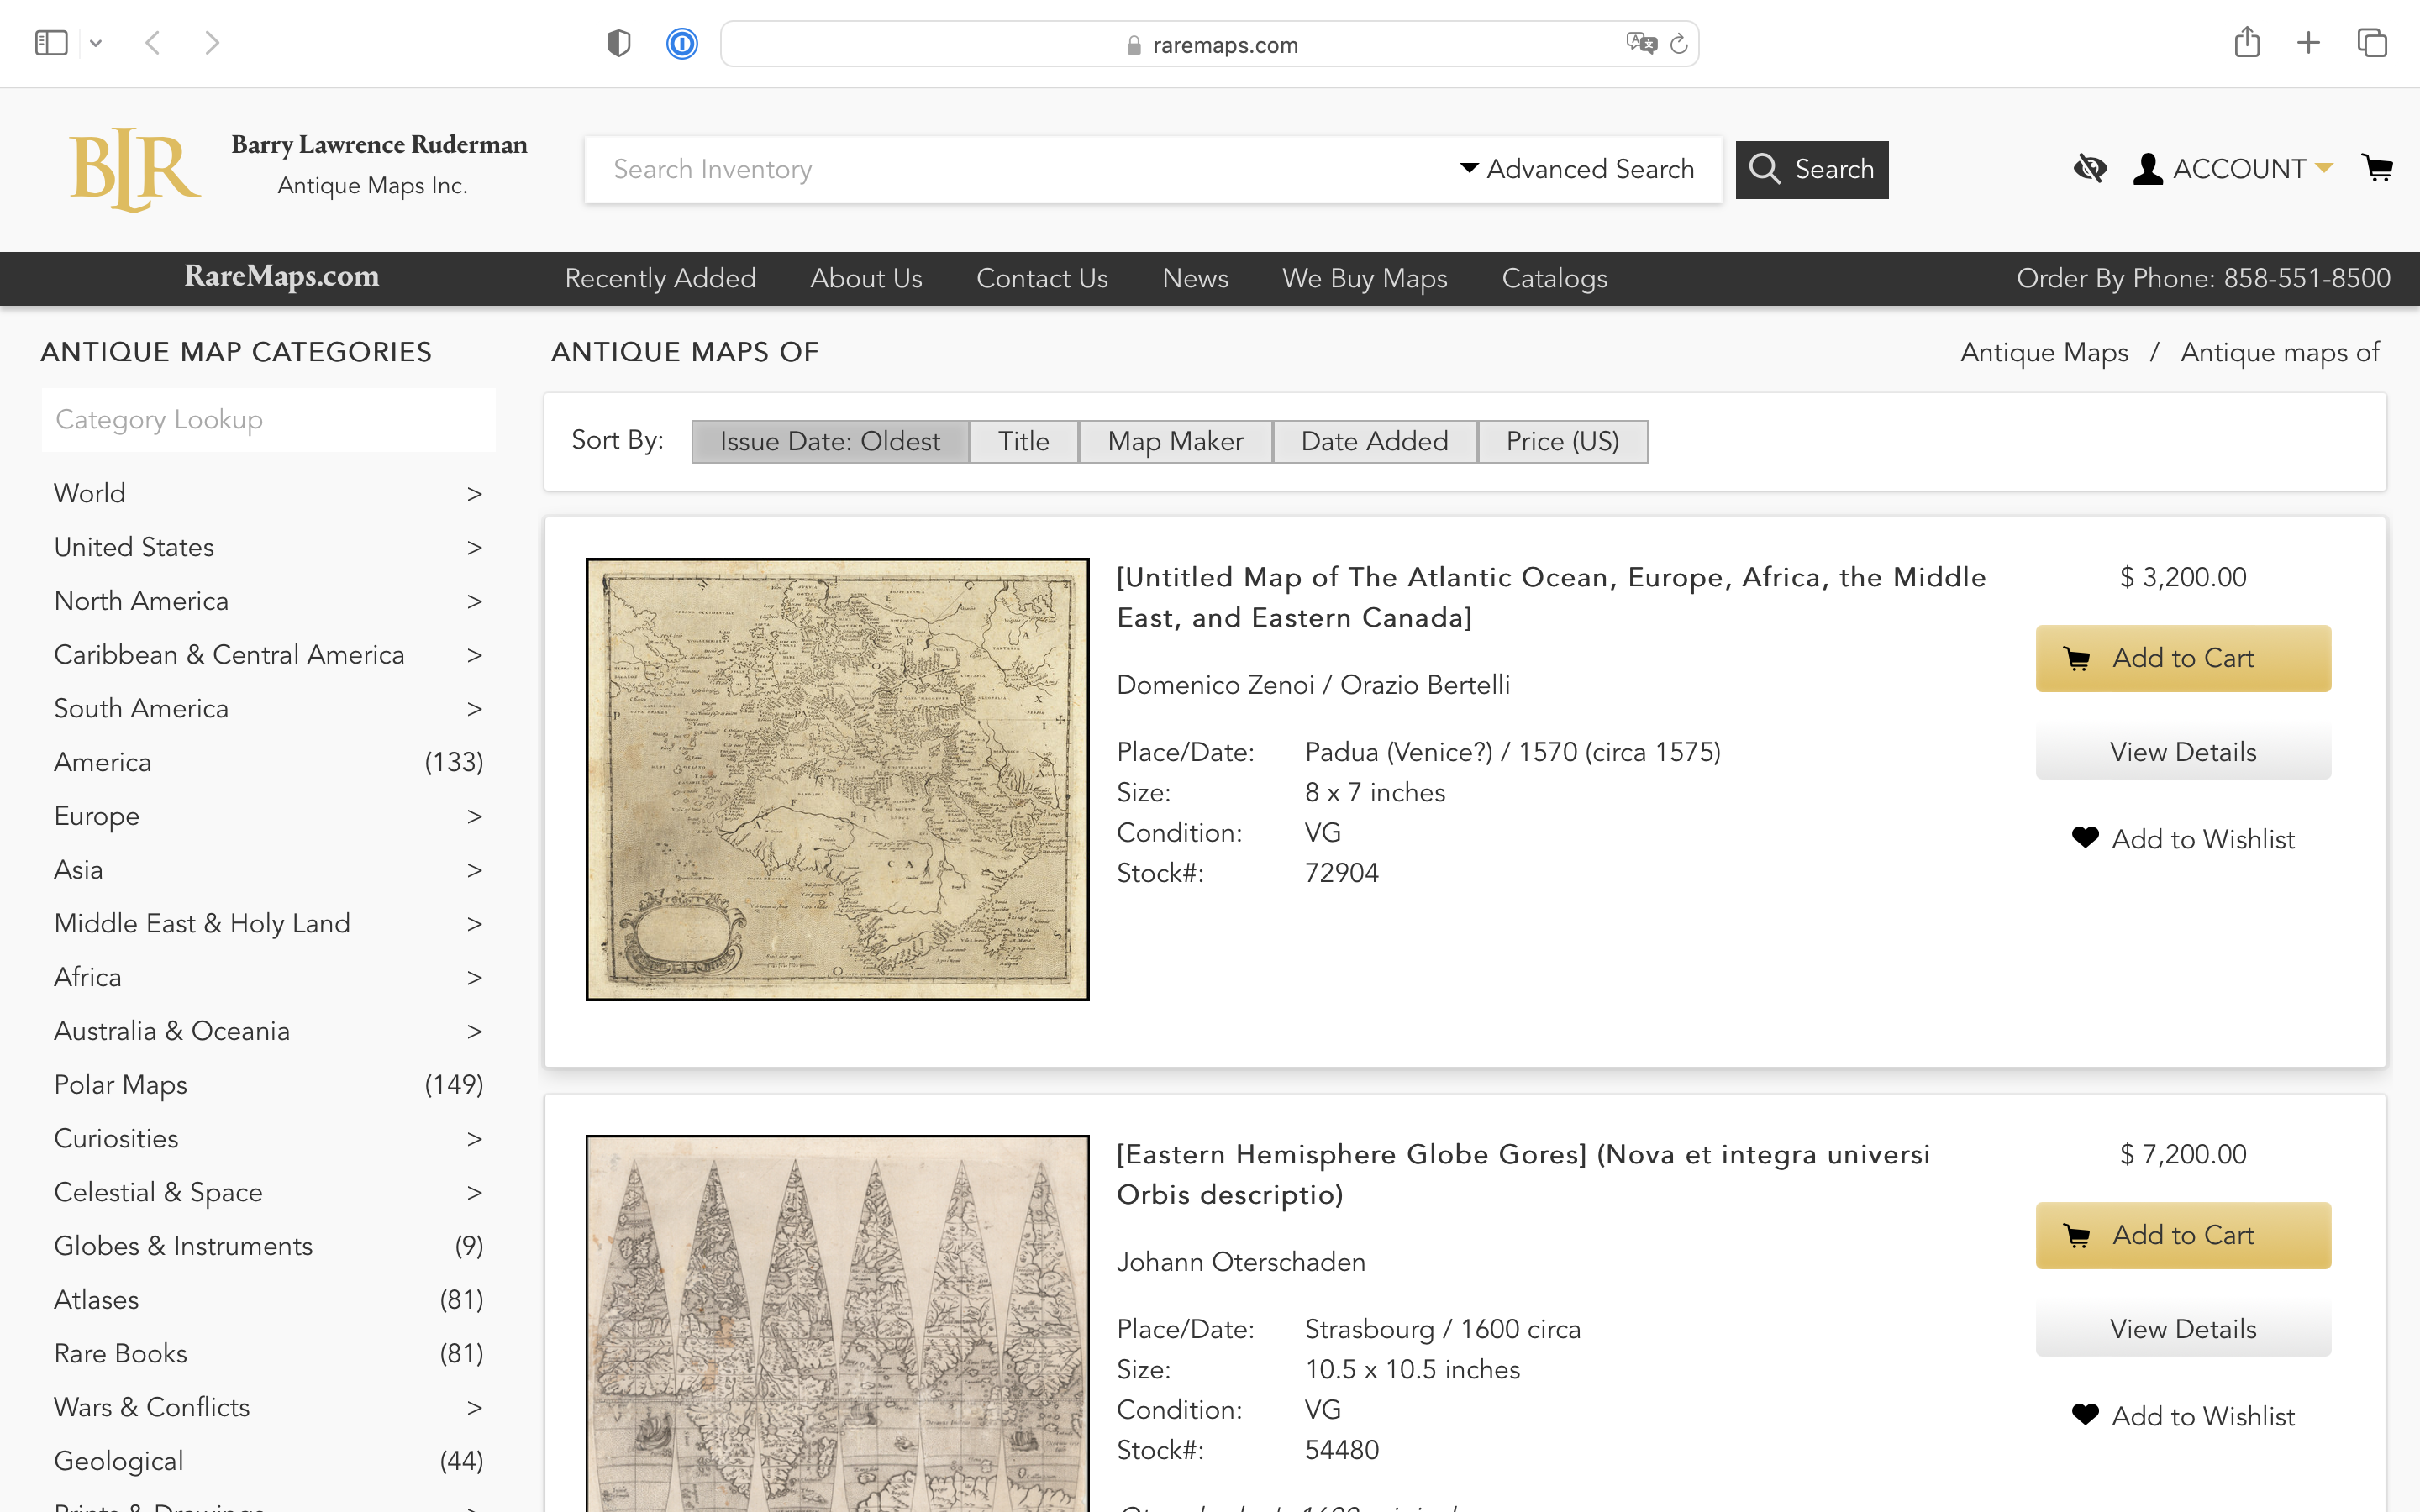Screen dimensions: 2420x1512
Task: Open News menu item
Action: (1195, 278)
